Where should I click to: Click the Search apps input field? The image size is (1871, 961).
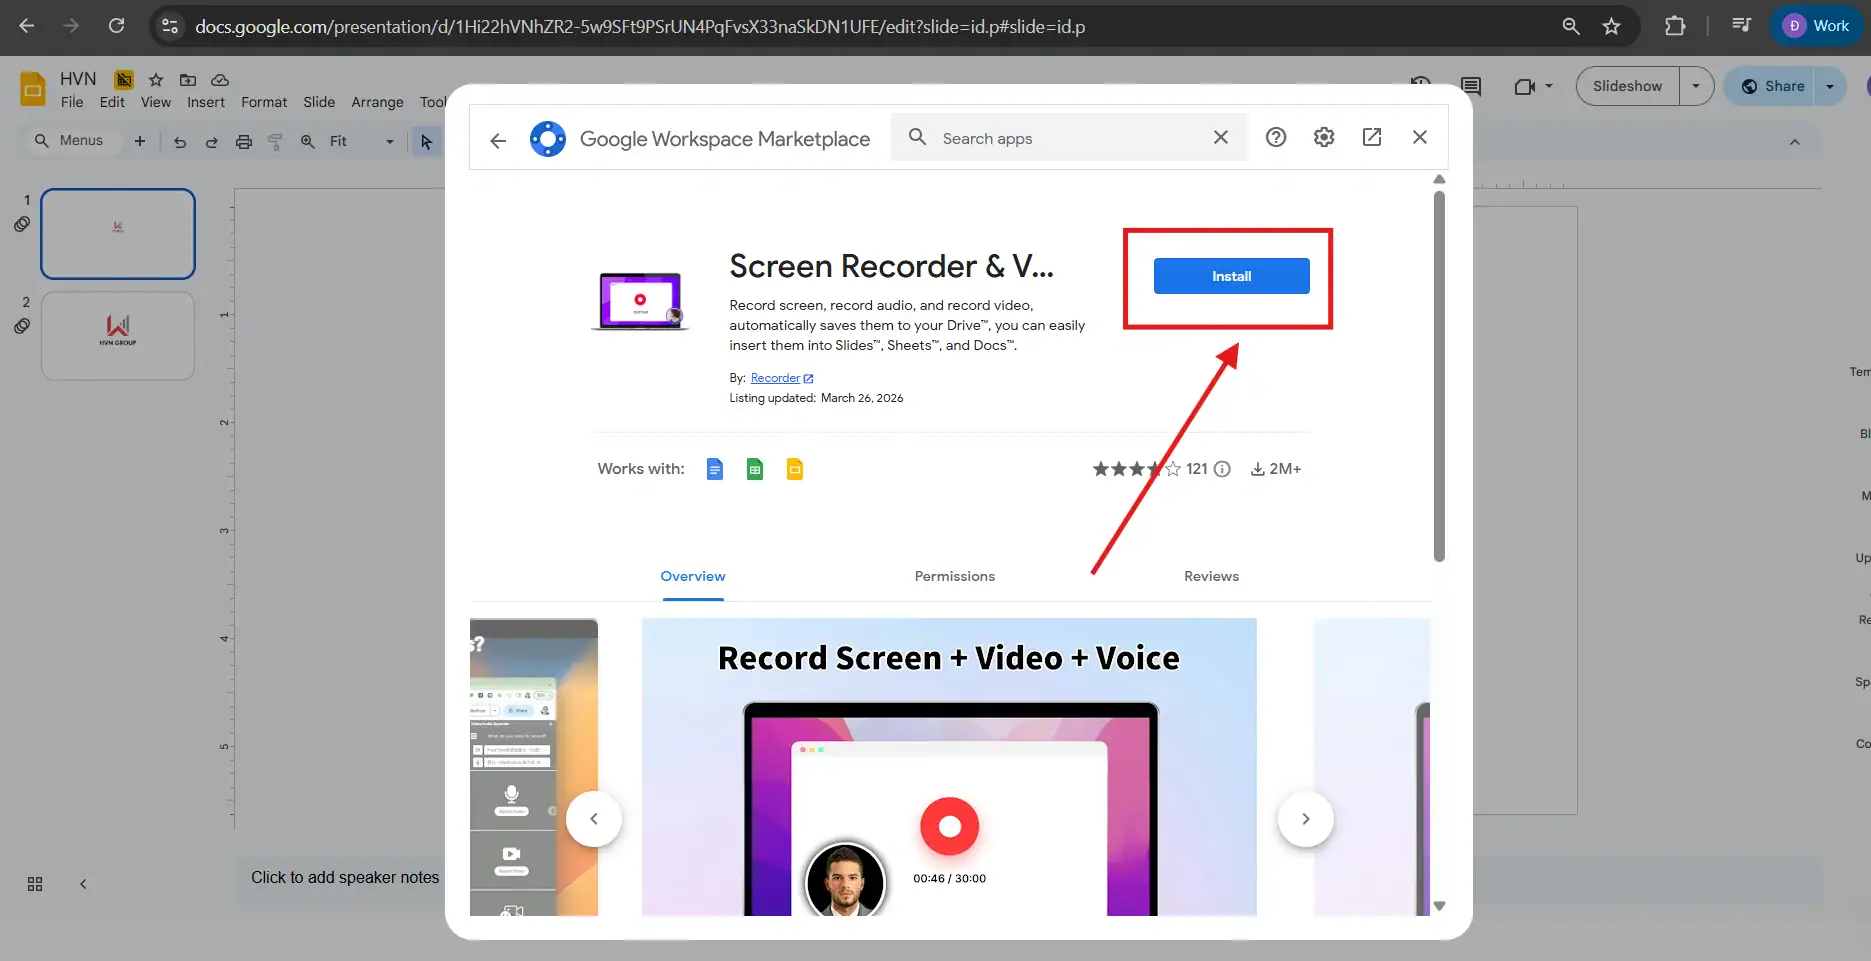coord(1068,138)
